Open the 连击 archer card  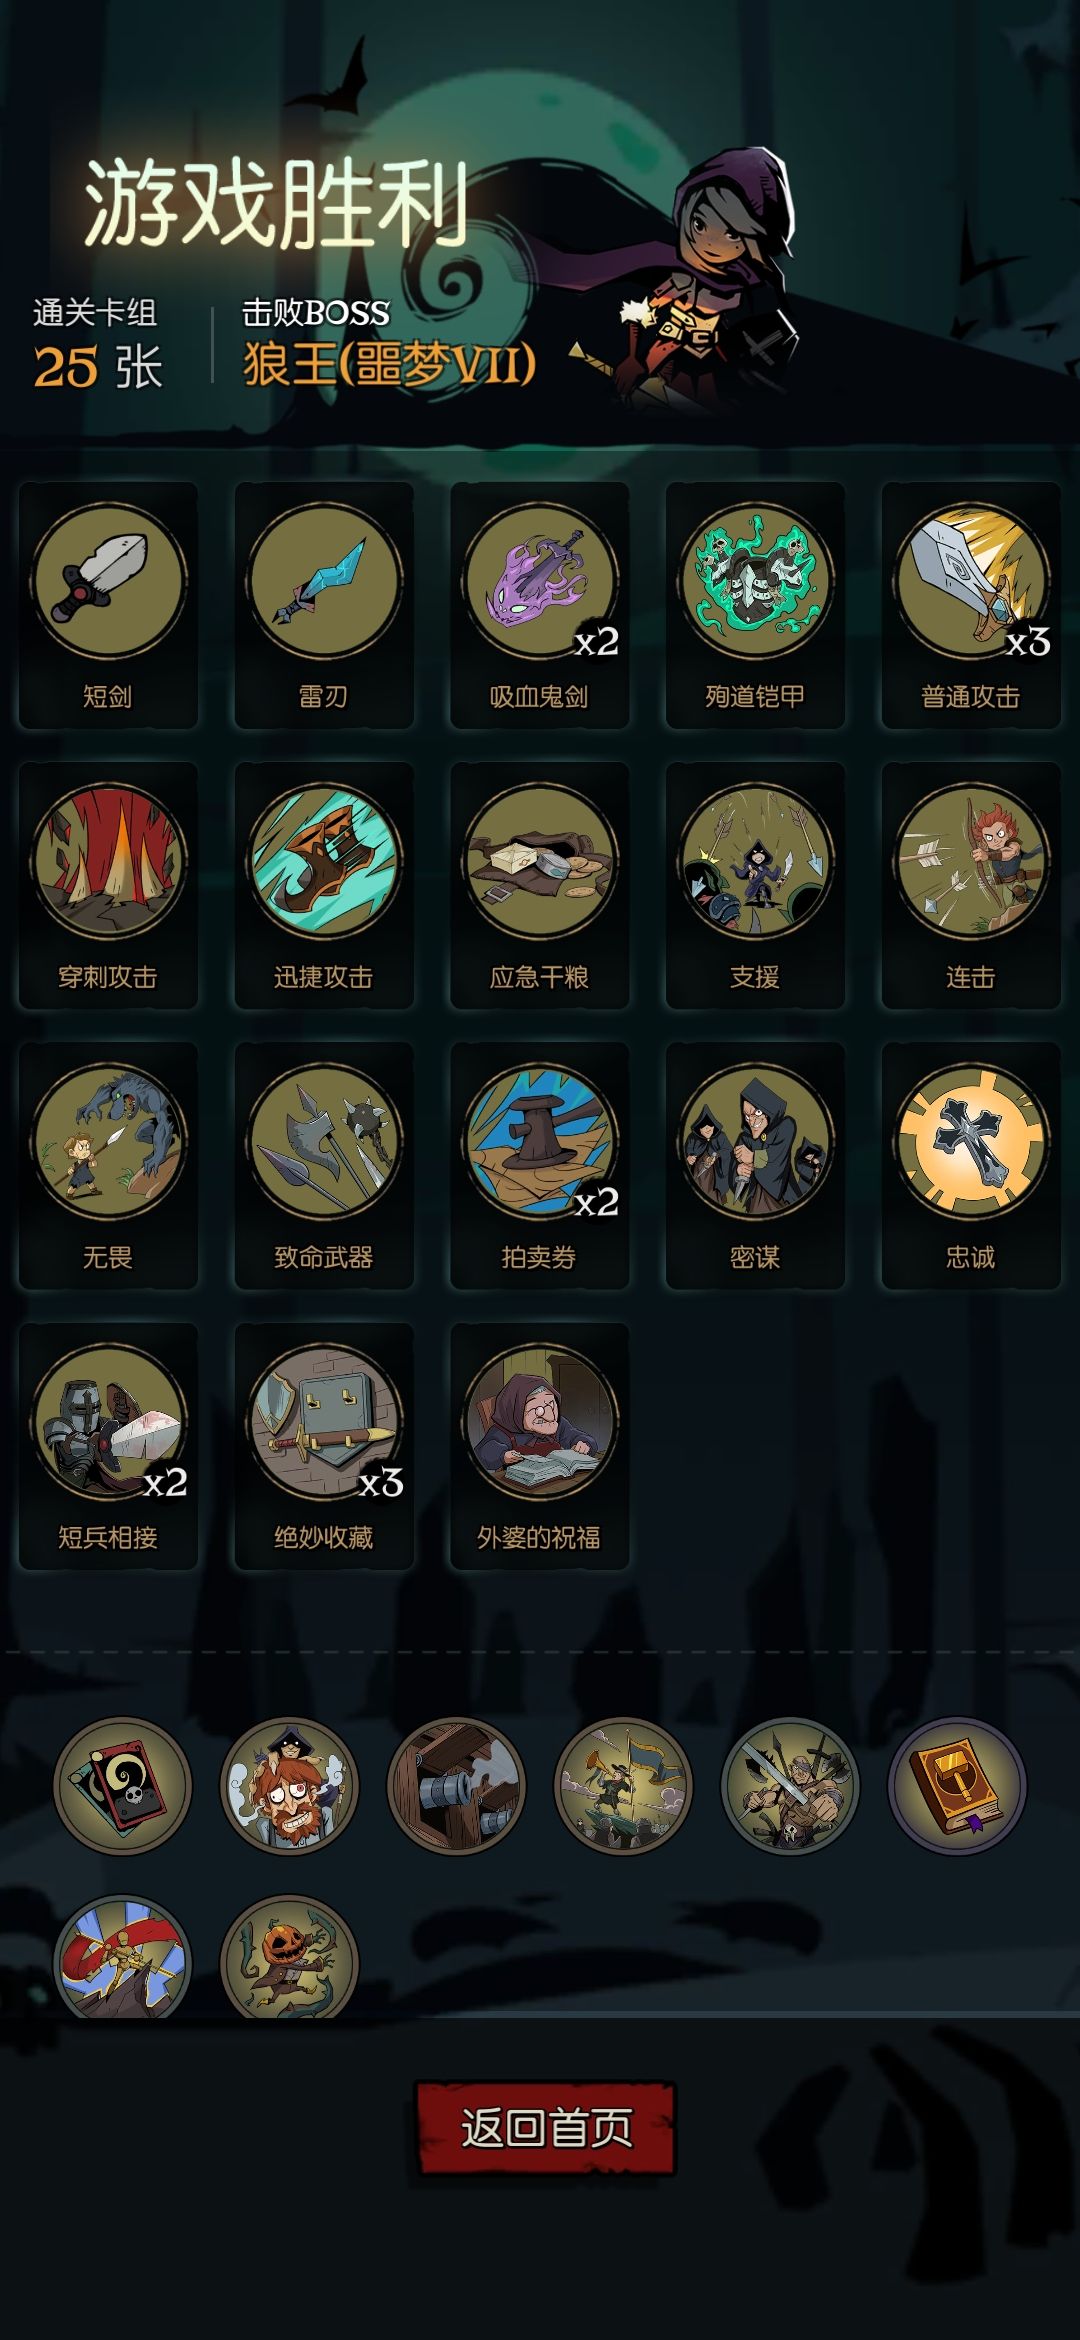(x=972, y=885)
